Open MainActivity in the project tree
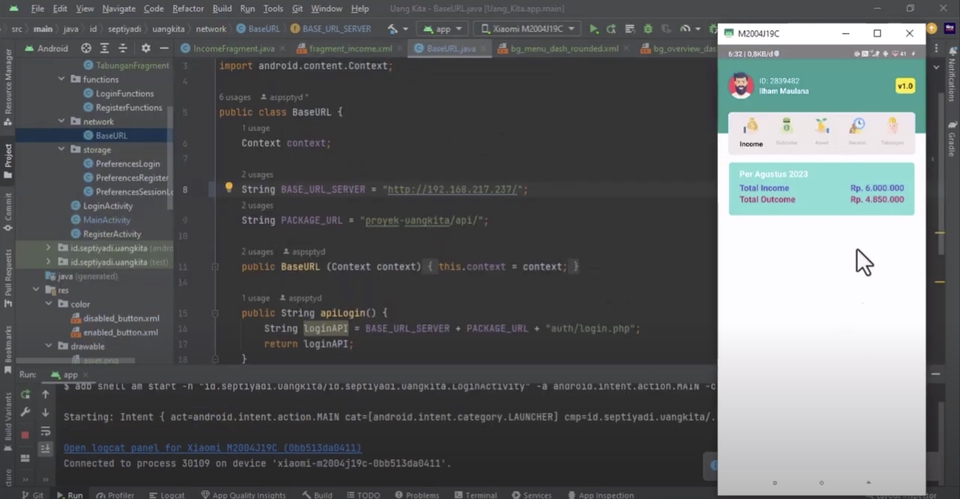Screen dimensions: 960x499 107,220
